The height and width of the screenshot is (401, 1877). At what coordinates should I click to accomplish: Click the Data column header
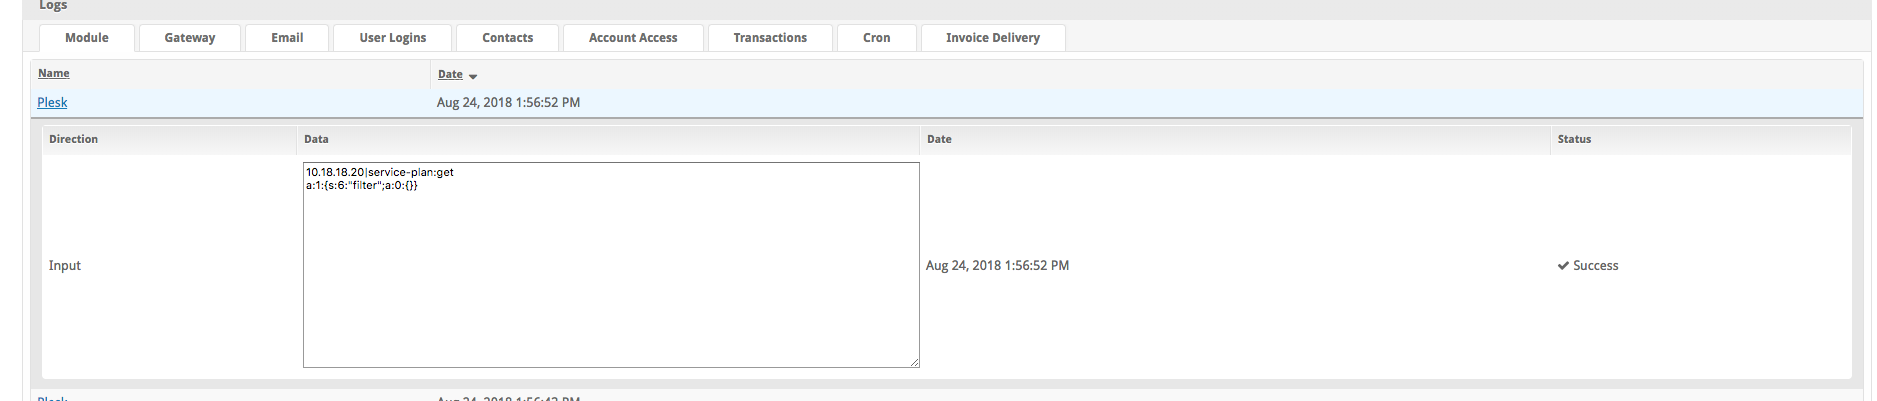tap(316, 139)
